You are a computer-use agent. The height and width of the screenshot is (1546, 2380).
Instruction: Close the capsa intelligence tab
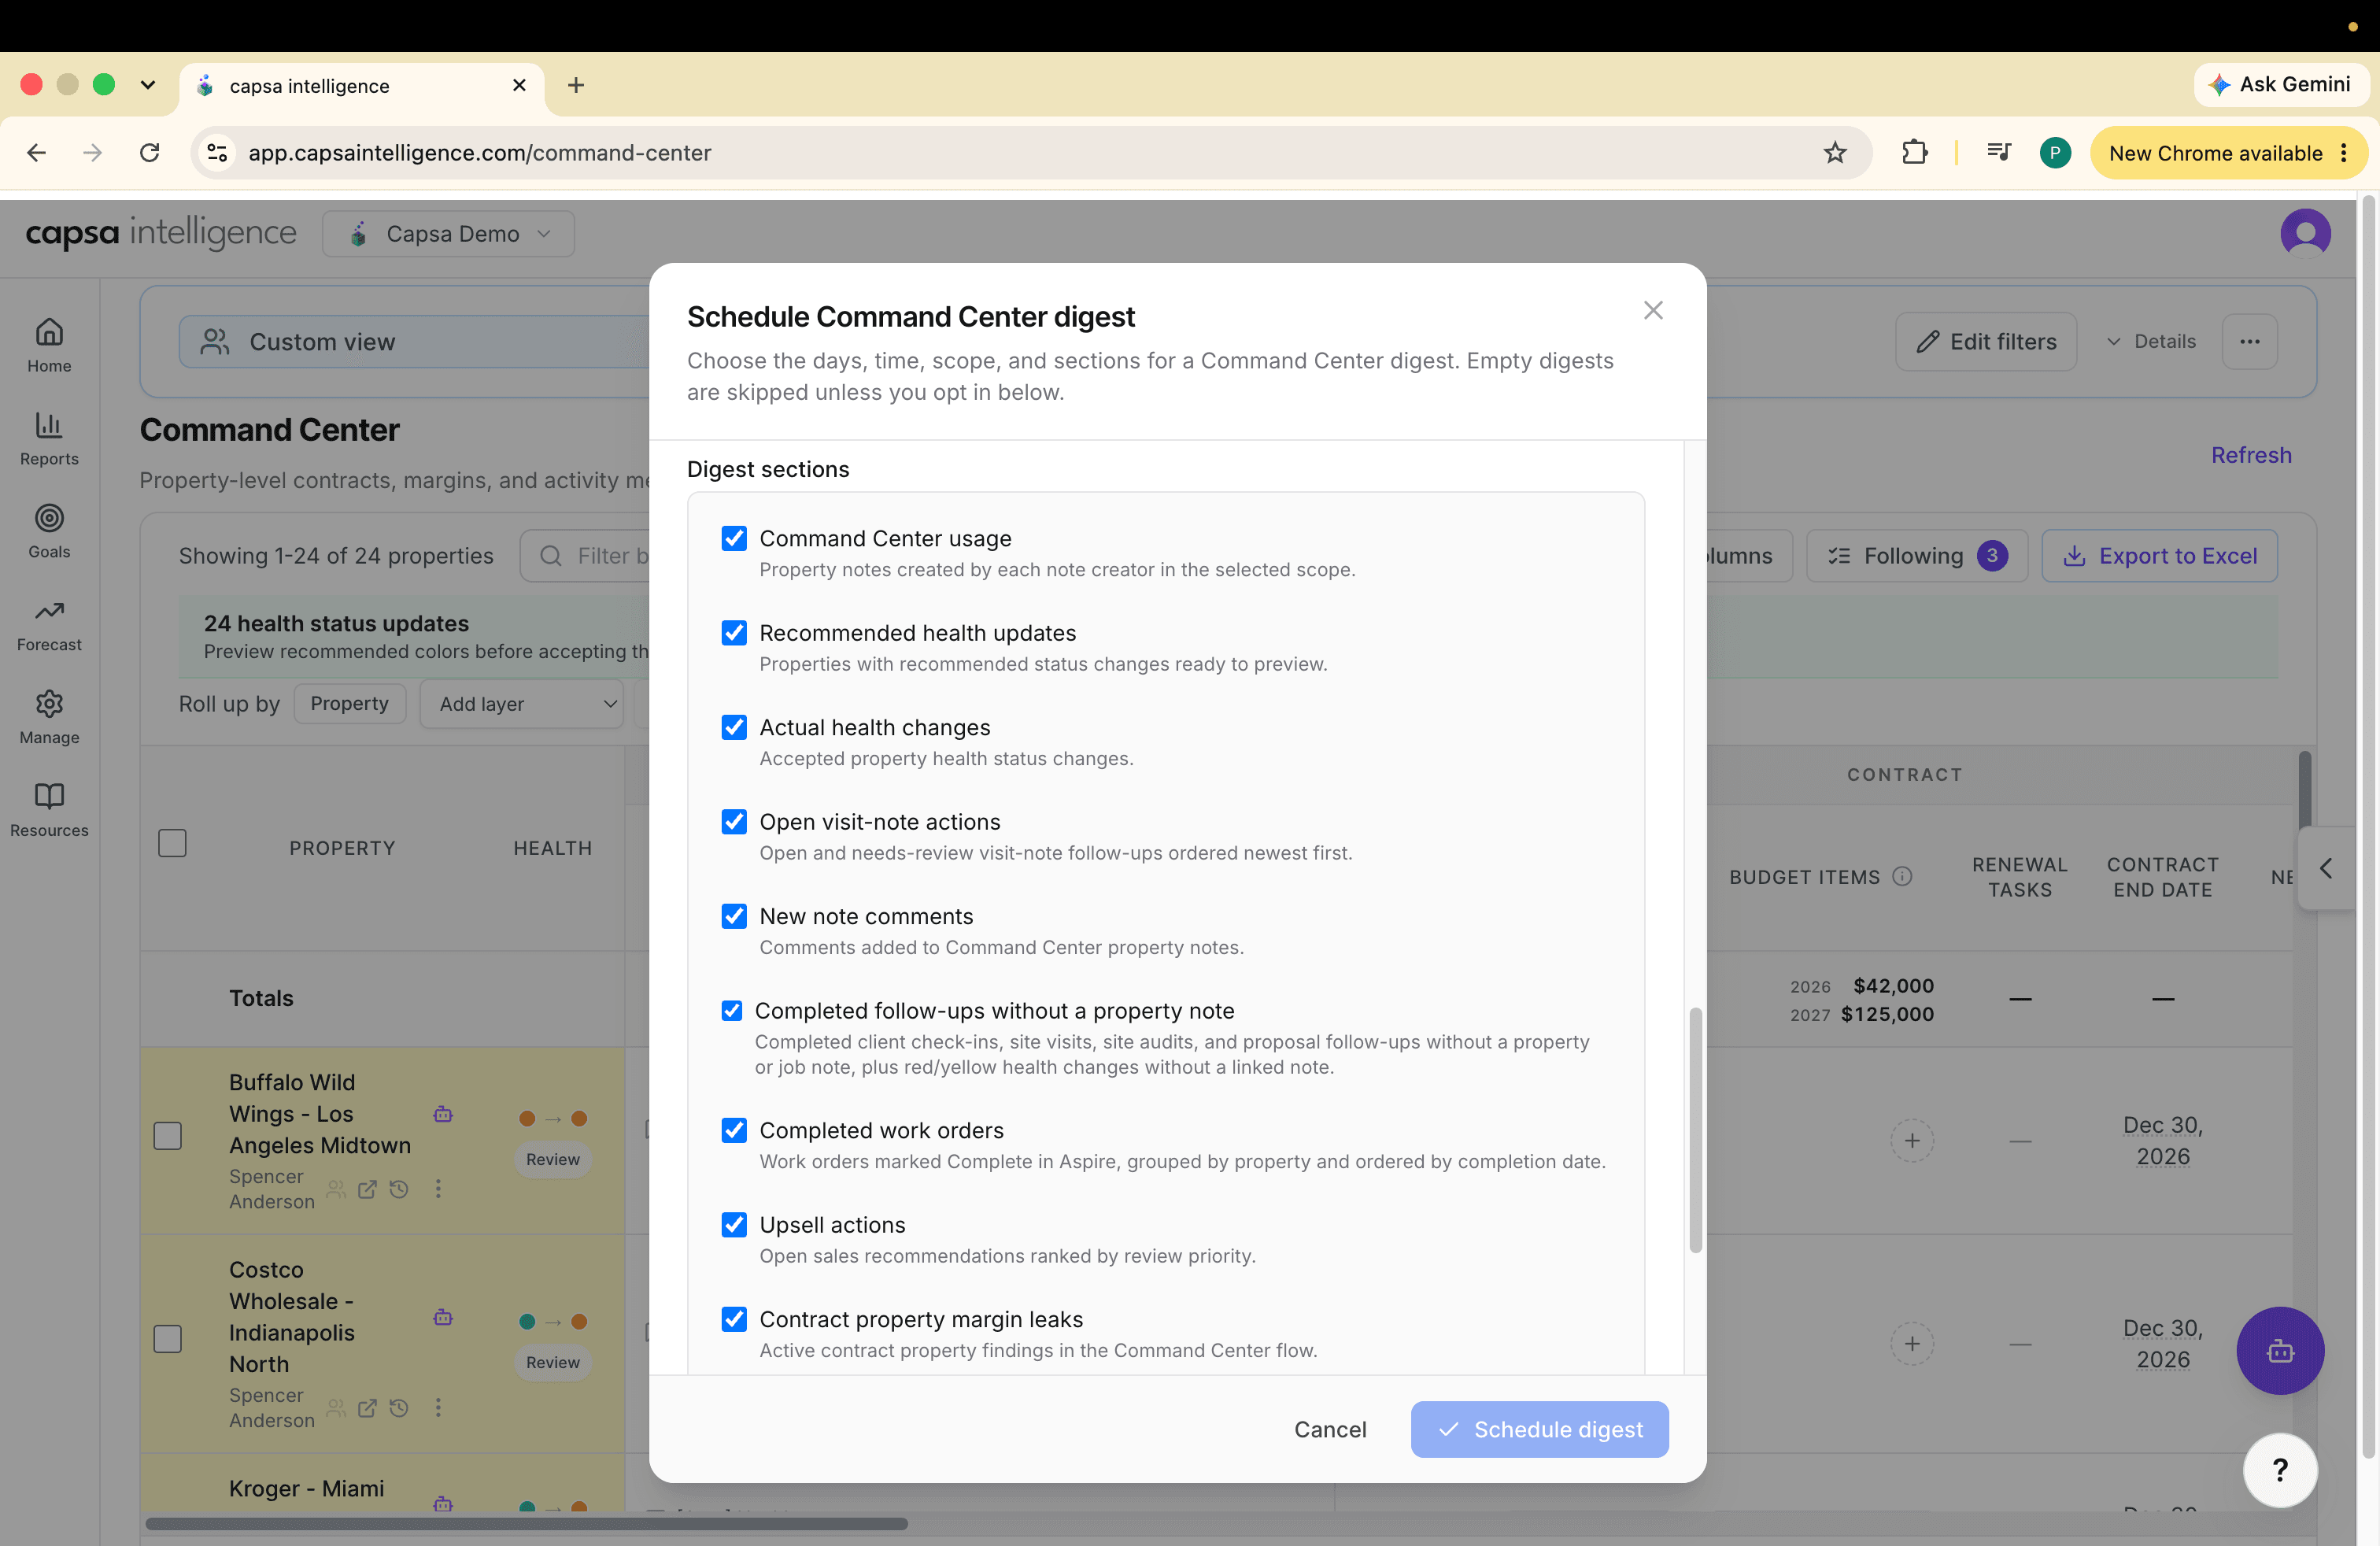pyautogui.click(x=519, y=85)
